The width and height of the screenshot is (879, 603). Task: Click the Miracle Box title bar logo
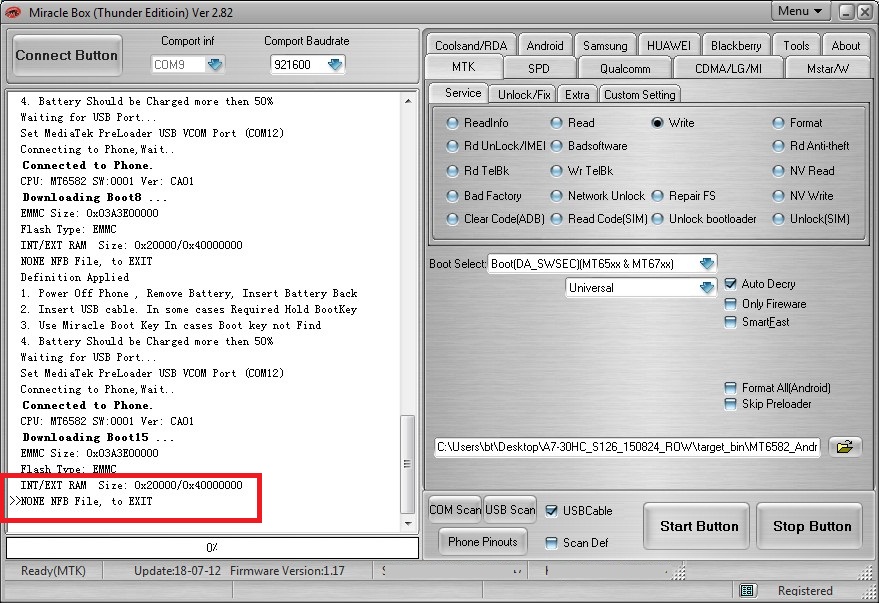12,12
